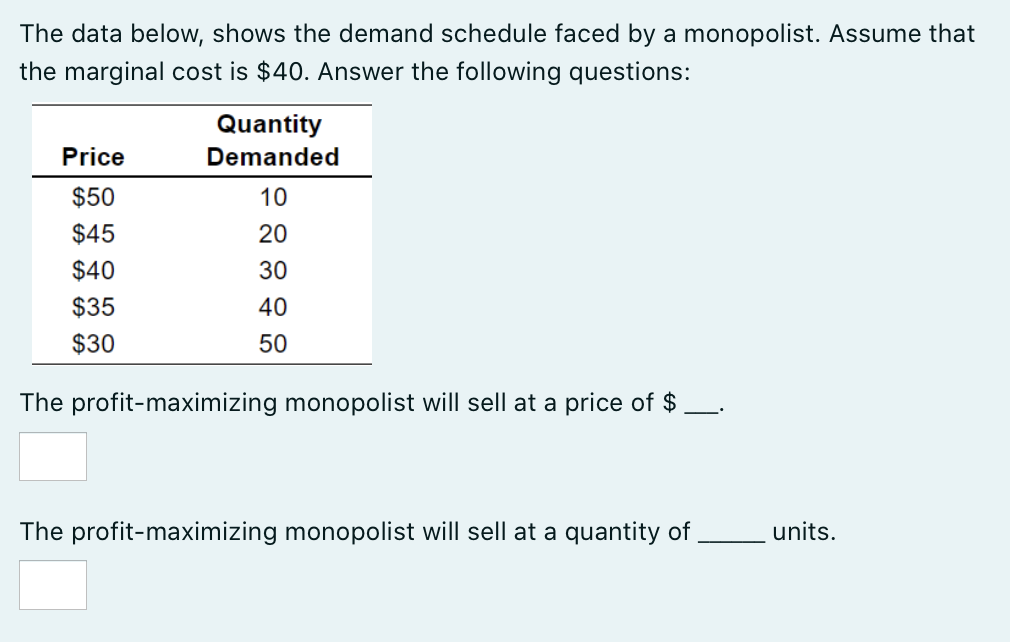
Task: Select the $40 price cell
Action: tap(94, 270)
